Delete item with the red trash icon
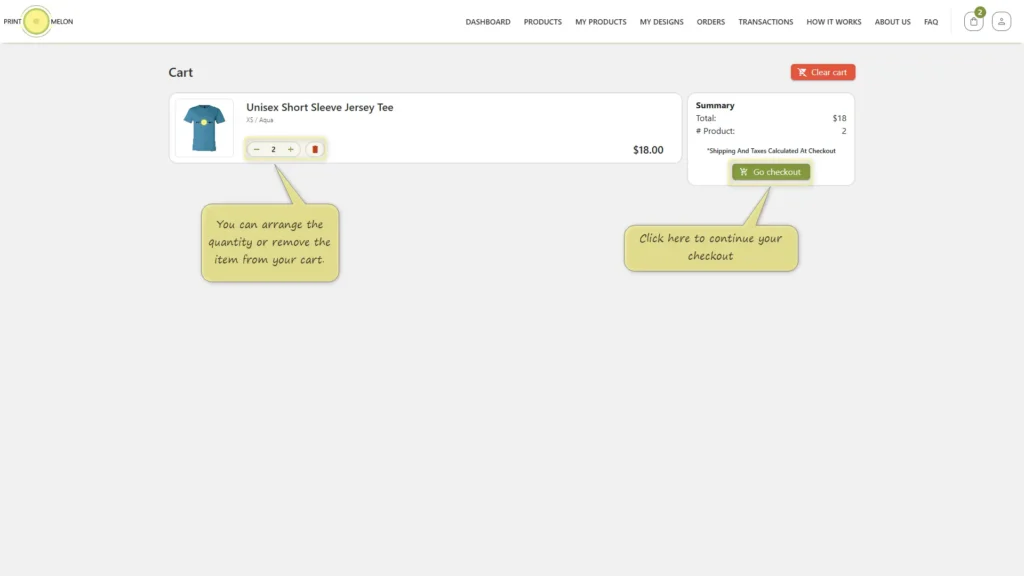 [315, 150]
